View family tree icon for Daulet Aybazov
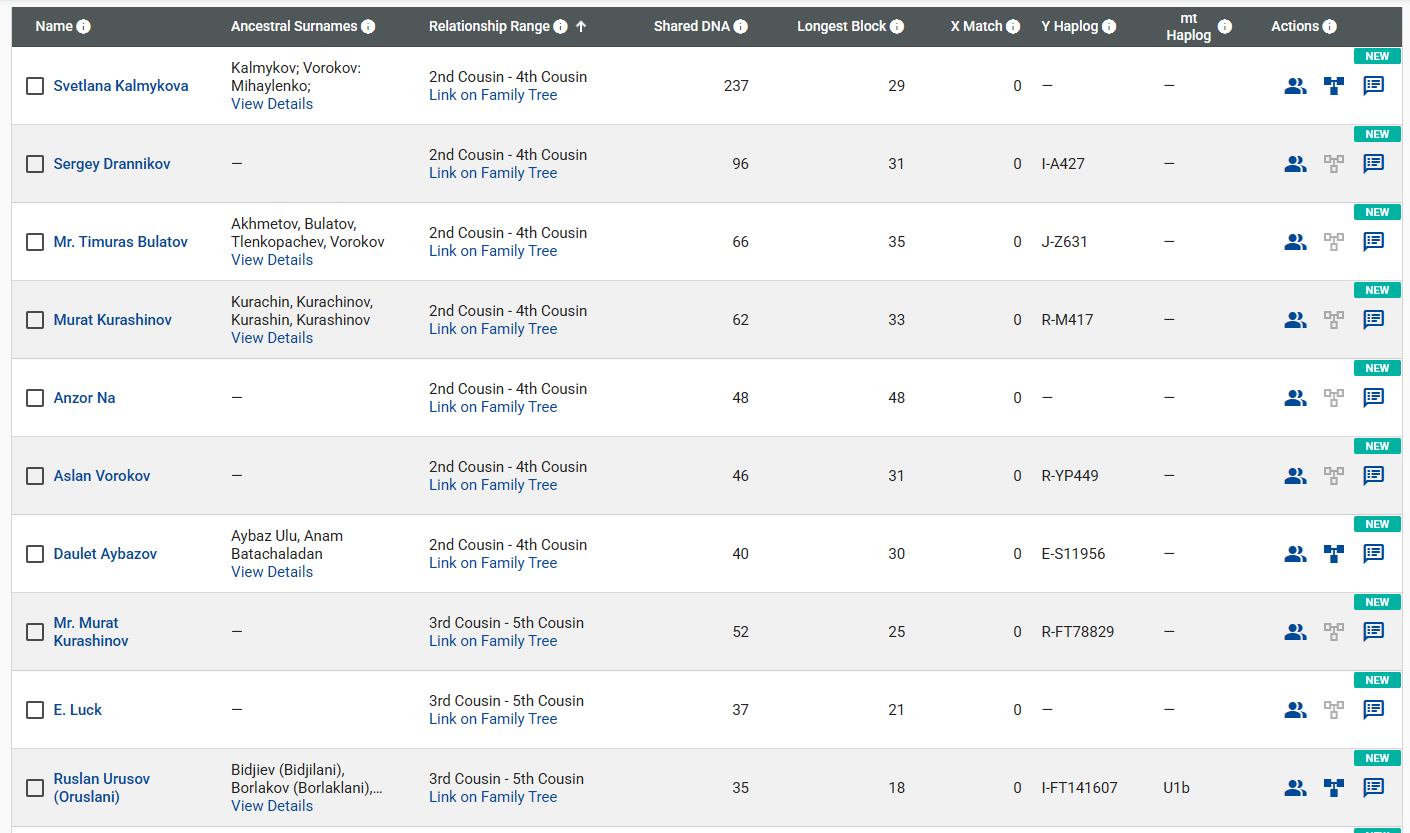Screen dimensions: 1410x833 pos(1333,554)
